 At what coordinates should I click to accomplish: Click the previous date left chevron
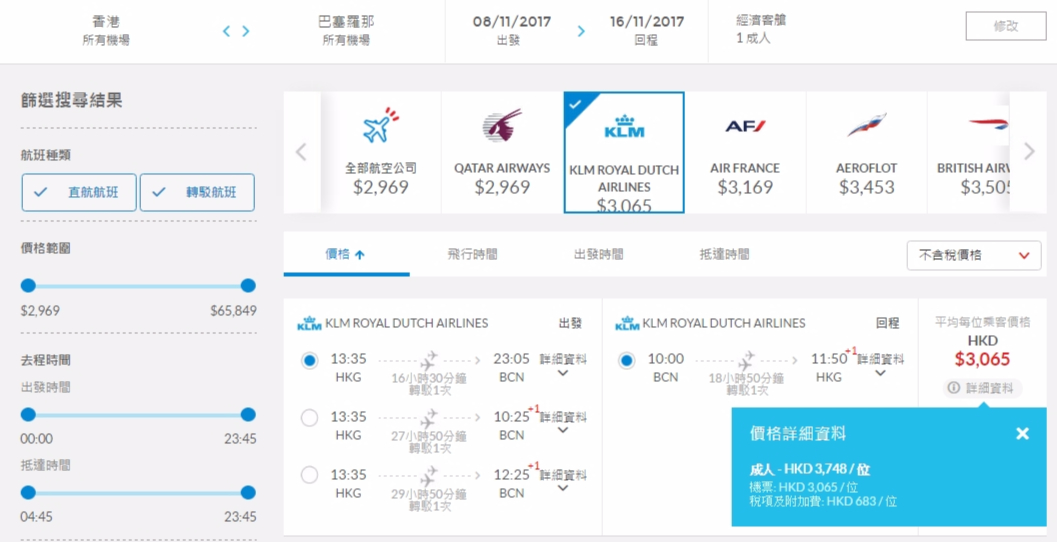coord(226,31)
